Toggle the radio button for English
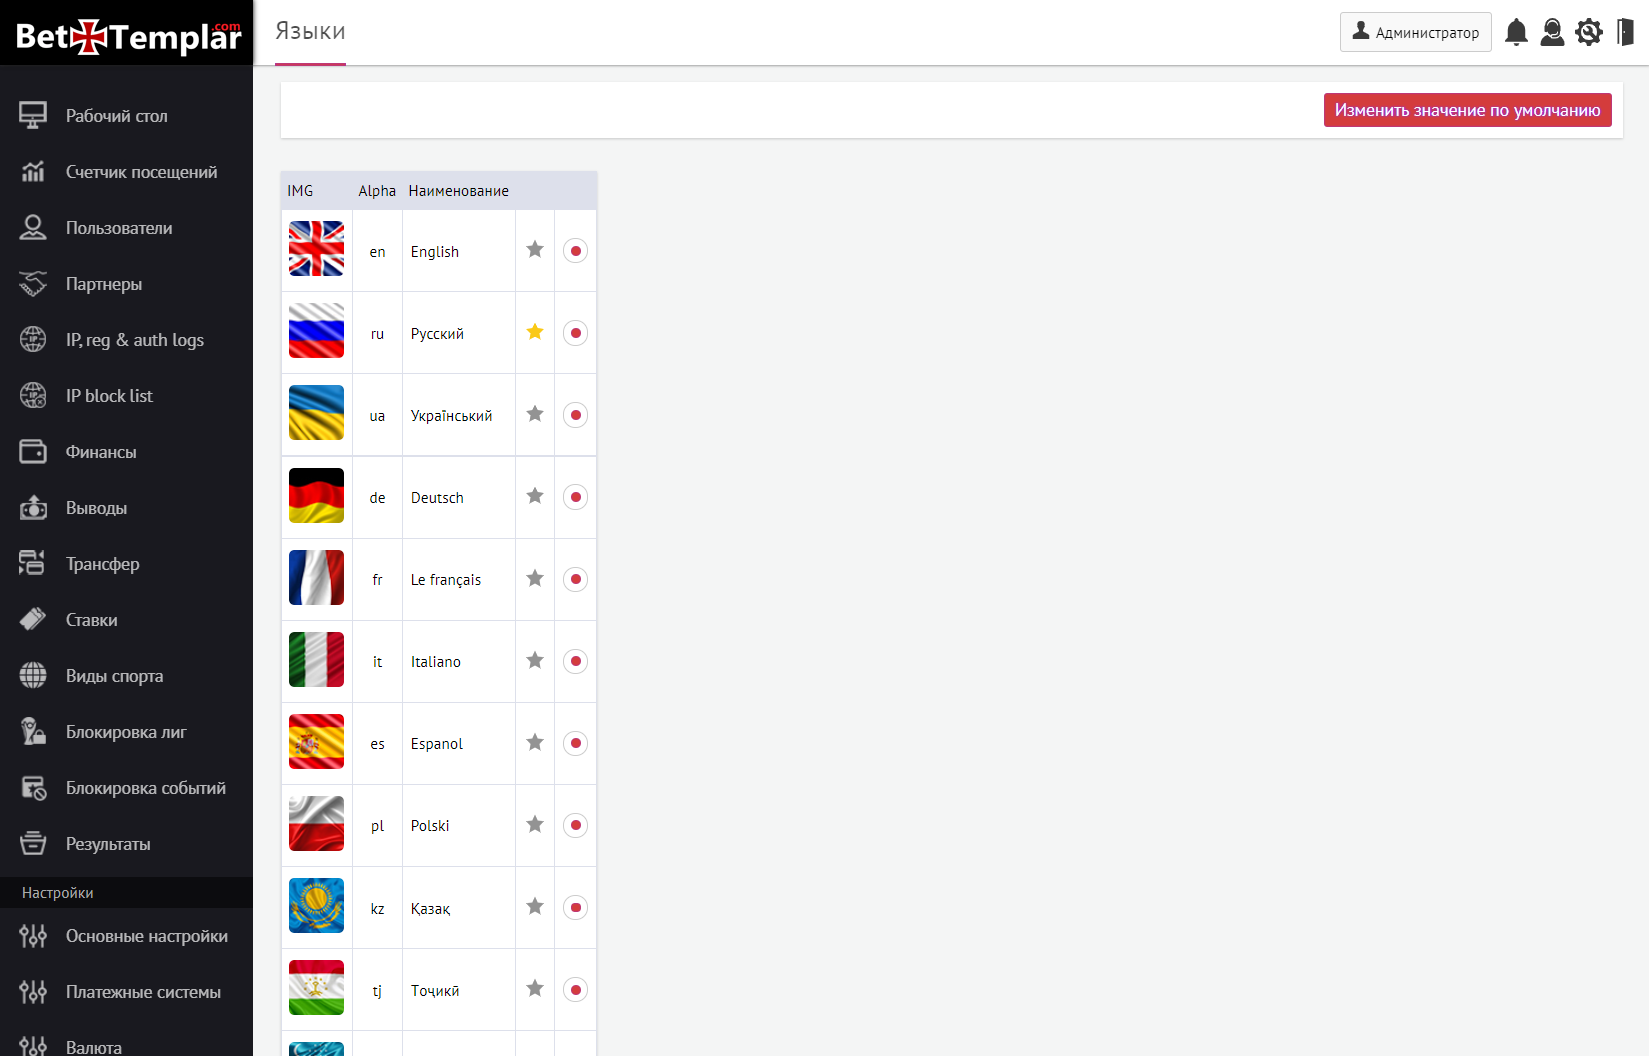The image size is (1649, 1056). (x=575, y=251)
